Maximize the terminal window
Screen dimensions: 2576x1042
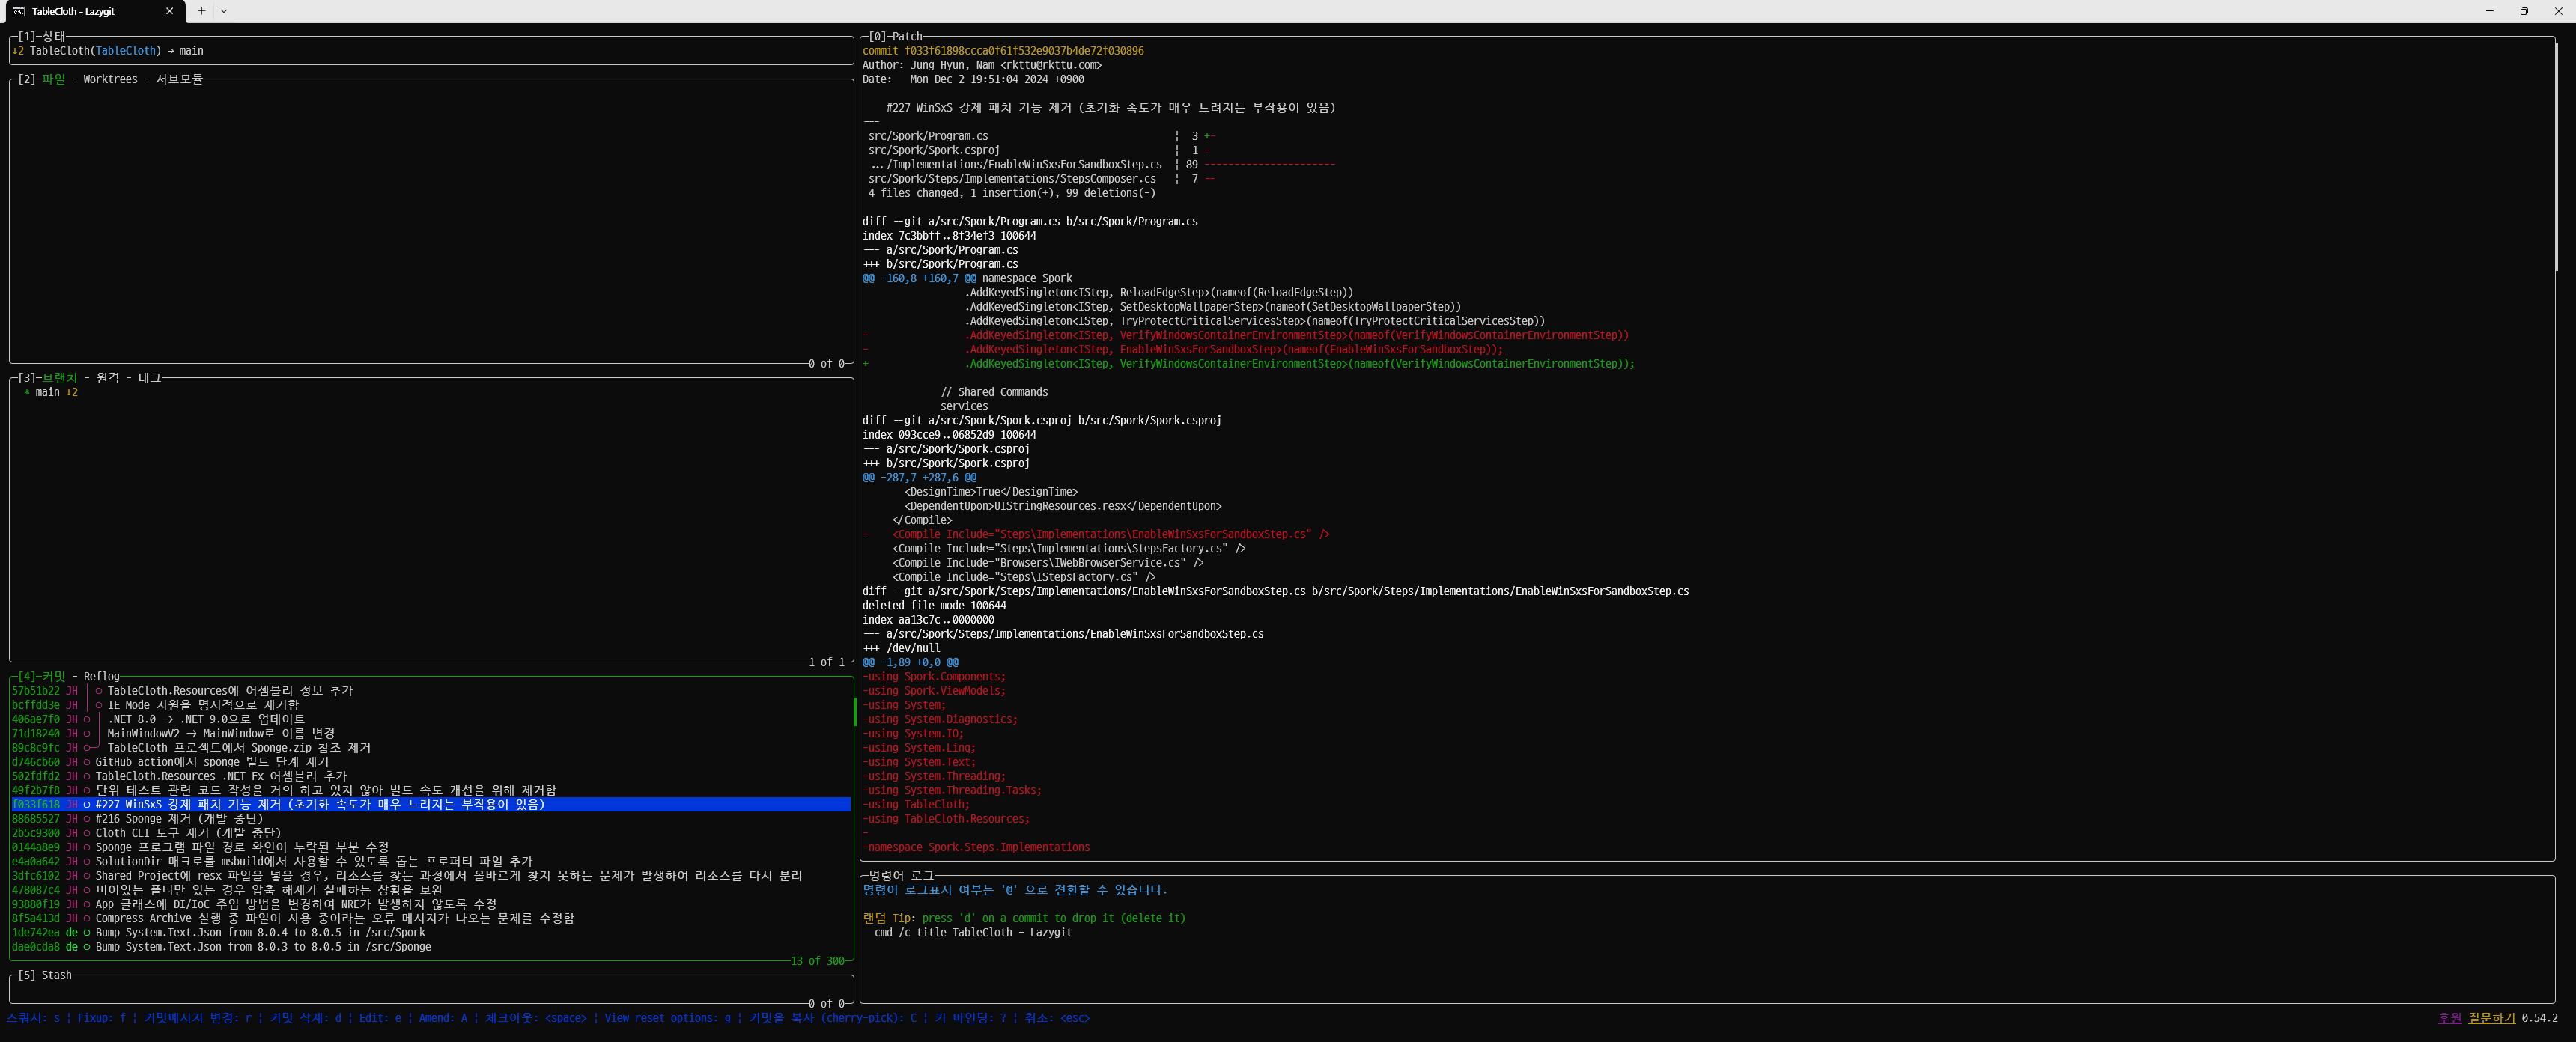click(2524, 11)
